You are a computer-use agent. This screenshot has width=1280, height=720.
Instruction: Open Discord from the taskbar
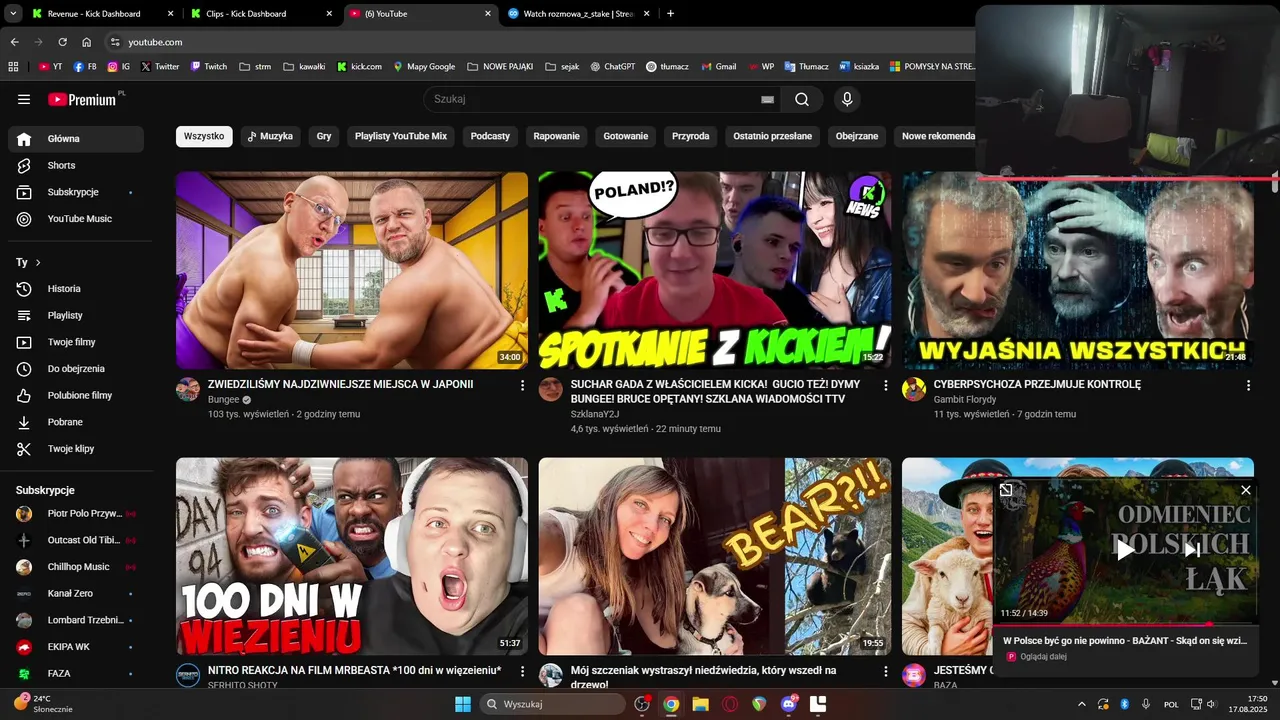789,705
